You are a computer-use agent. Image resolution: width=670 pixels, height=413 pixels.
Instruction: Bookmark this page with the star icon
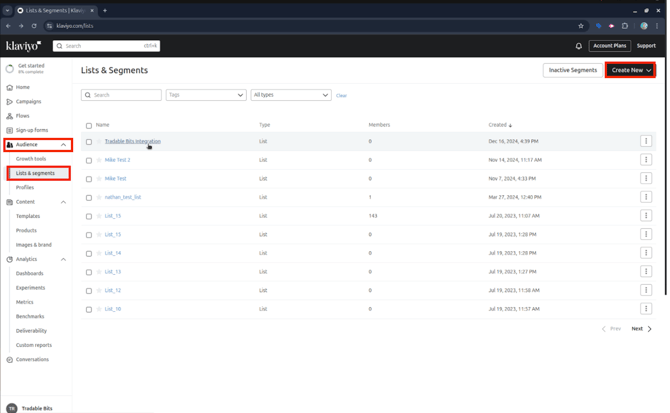point(581,26)
